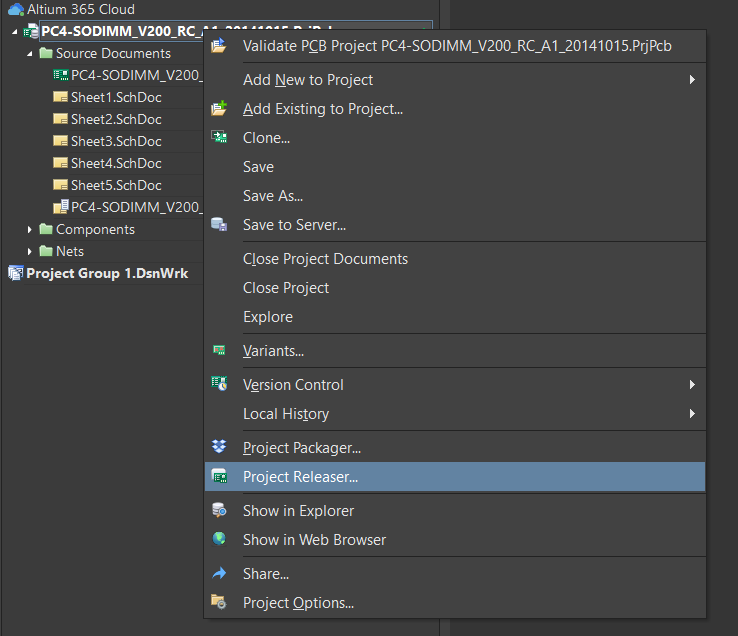Select Share... menu entry
Image resolution: width=738 pixels, height=636 pixels.
[455, 573]
